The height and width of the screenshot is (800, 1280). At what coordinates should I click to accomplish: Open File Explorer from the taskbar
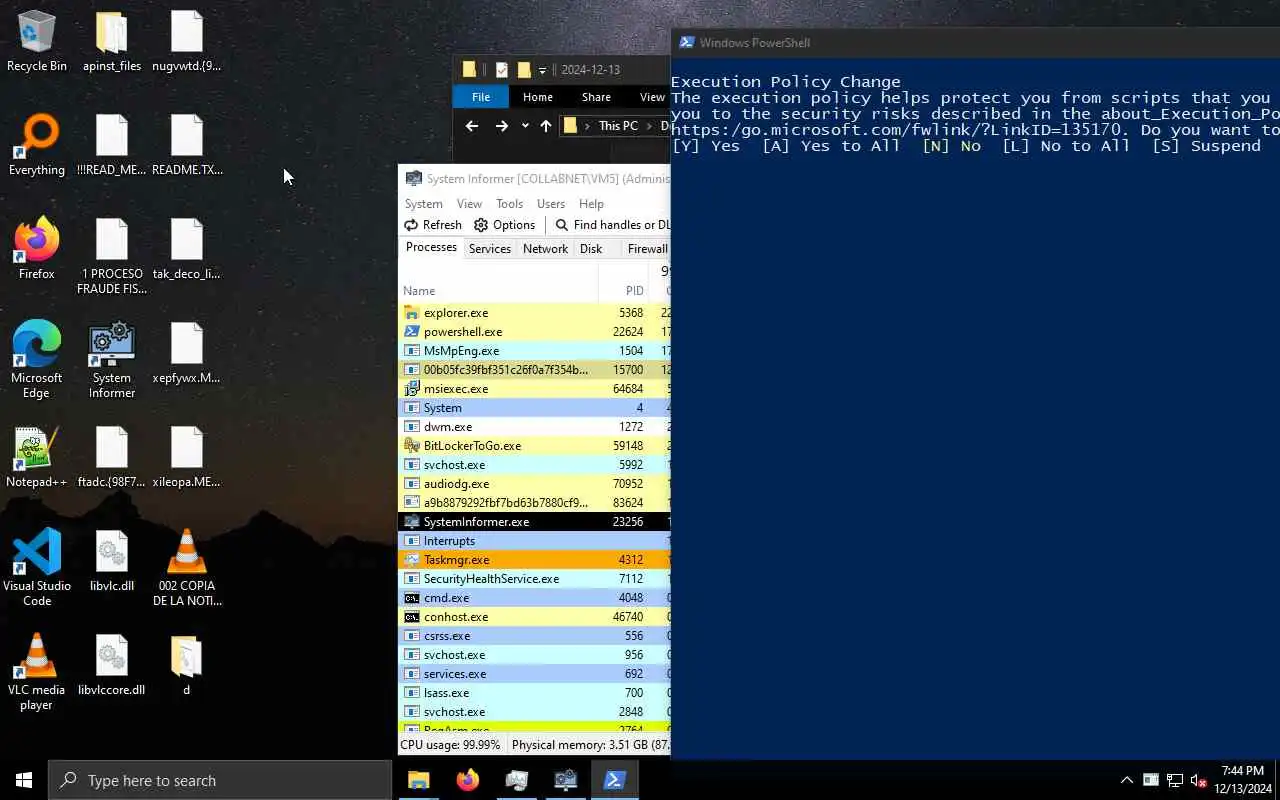coord(419,780)
